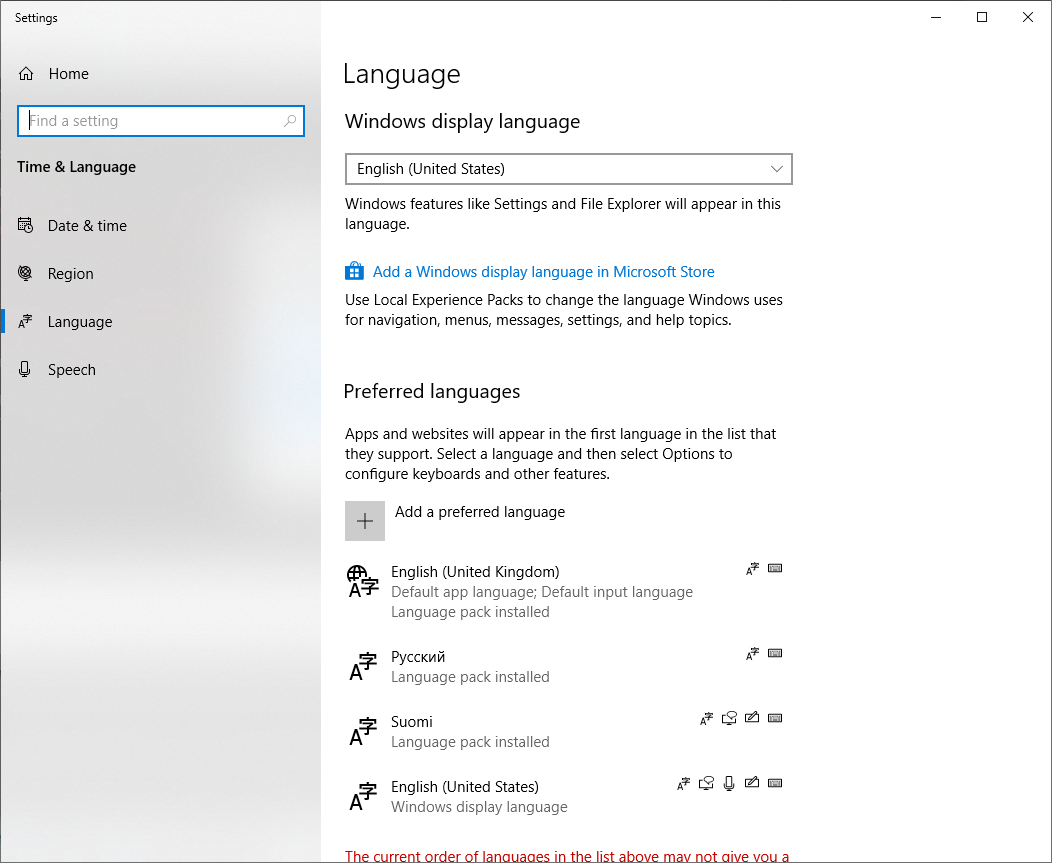Select the Handwriting pen icon beside Suomi

[x=752, y=718]
